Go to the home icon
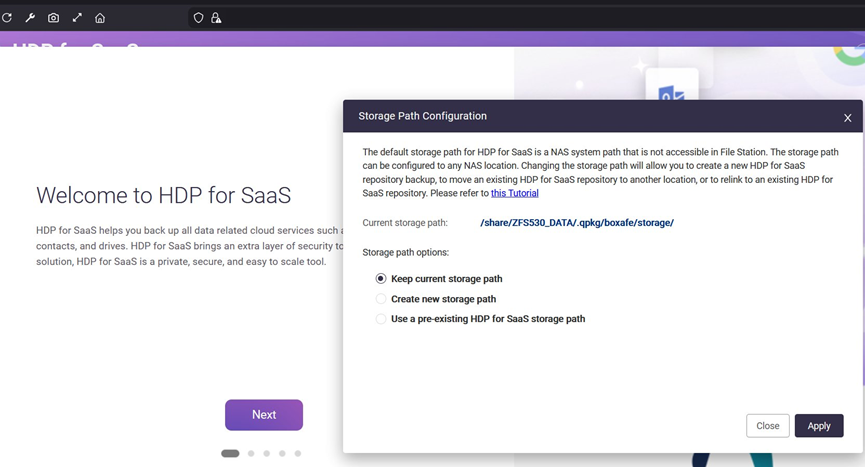The width and height of the screenshot is (865, 467). point(100,18)
